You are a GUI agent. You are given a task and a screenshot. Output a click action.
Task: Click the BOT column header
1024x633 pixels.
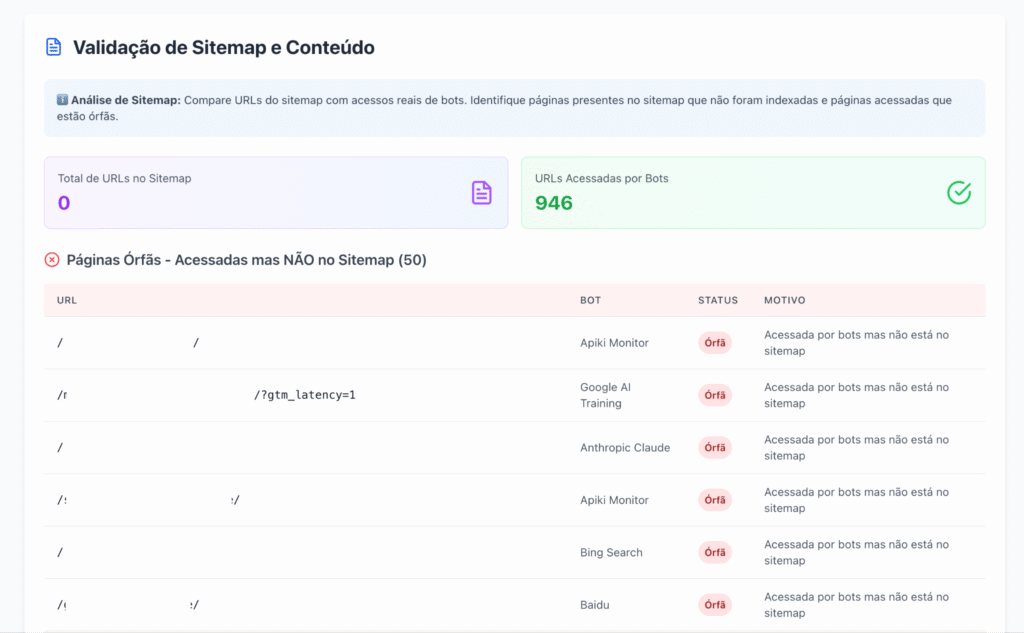(x=590, y=300)
